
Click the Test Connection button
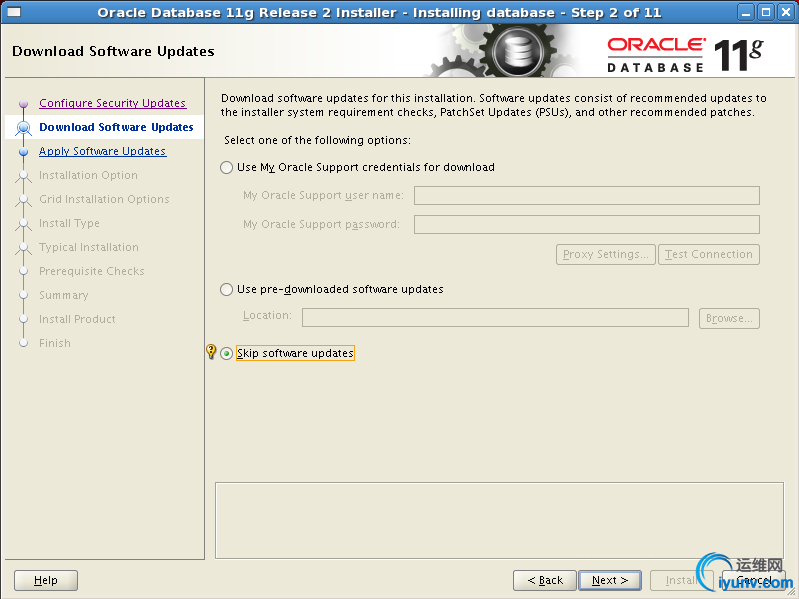pyautogui.click(x=709, y=254)
